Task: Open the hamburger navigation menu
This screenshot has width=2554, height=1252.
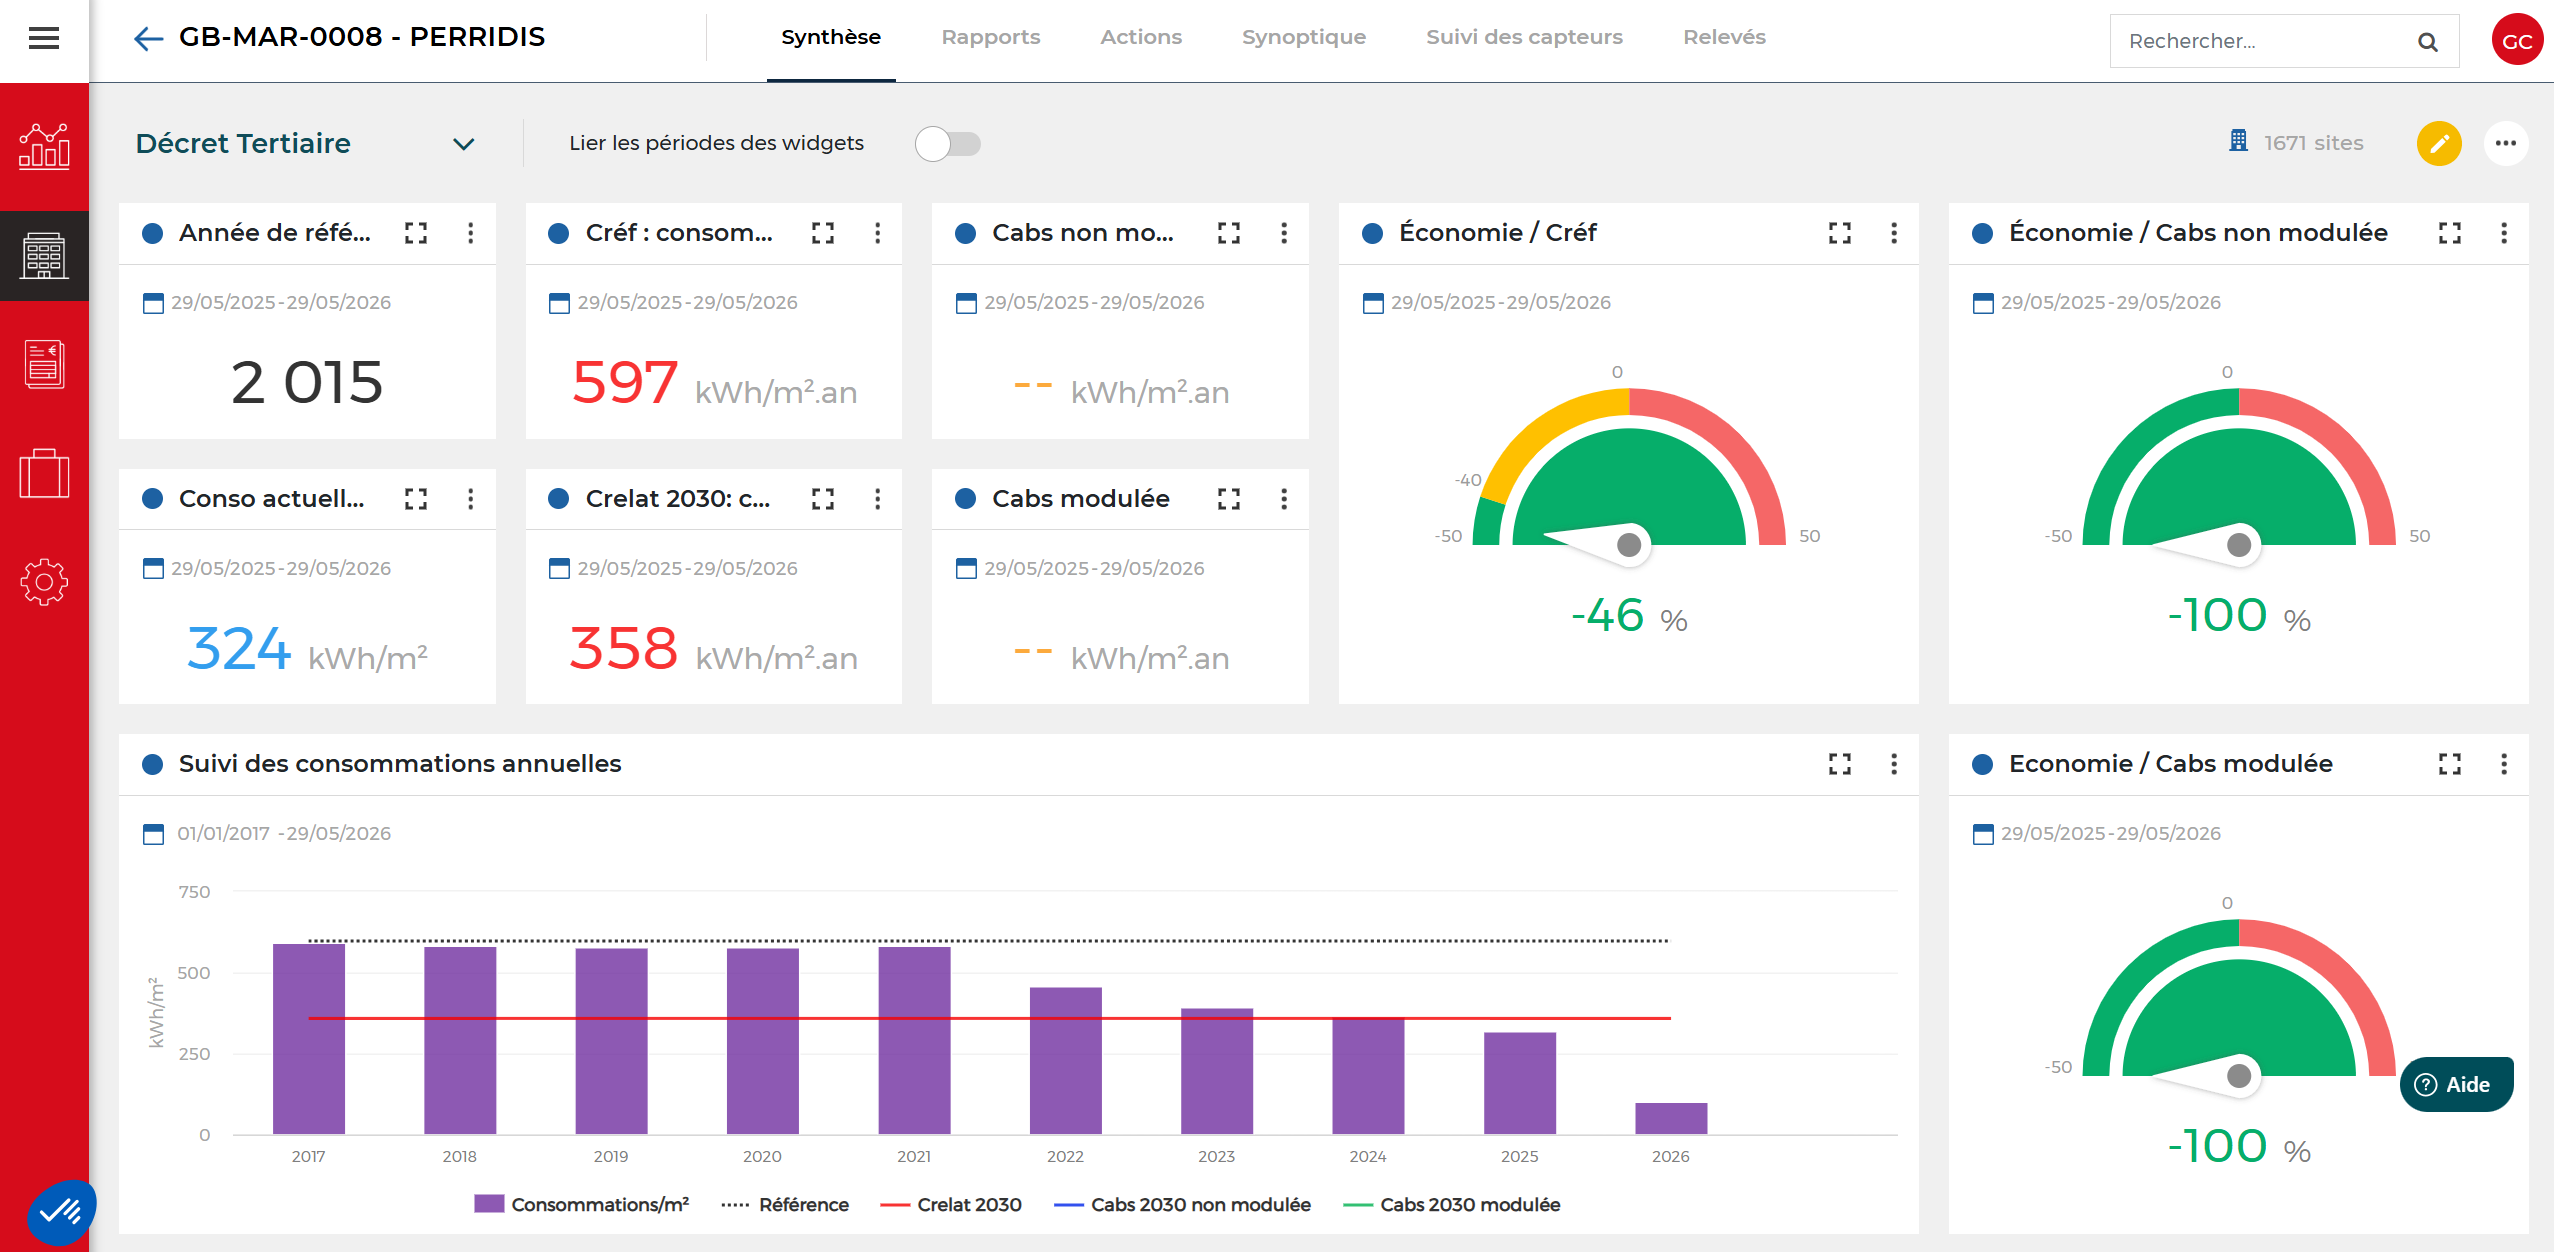Action: coord(44,39)
